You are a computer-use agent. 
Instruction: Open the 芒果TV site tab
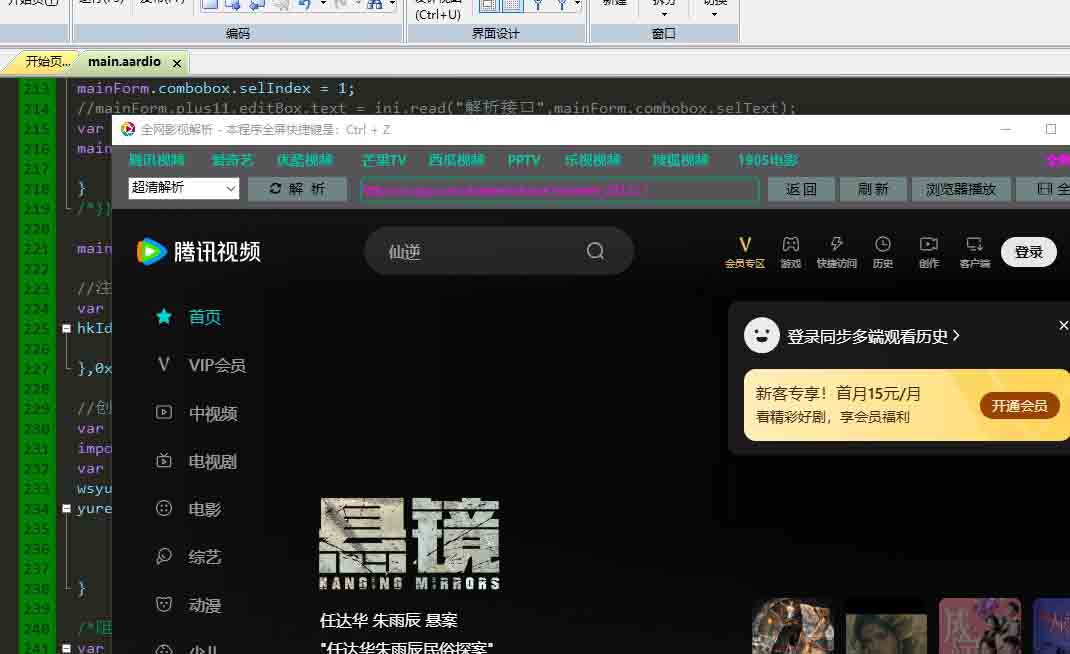pyautogui.click(x=384, y=160)
